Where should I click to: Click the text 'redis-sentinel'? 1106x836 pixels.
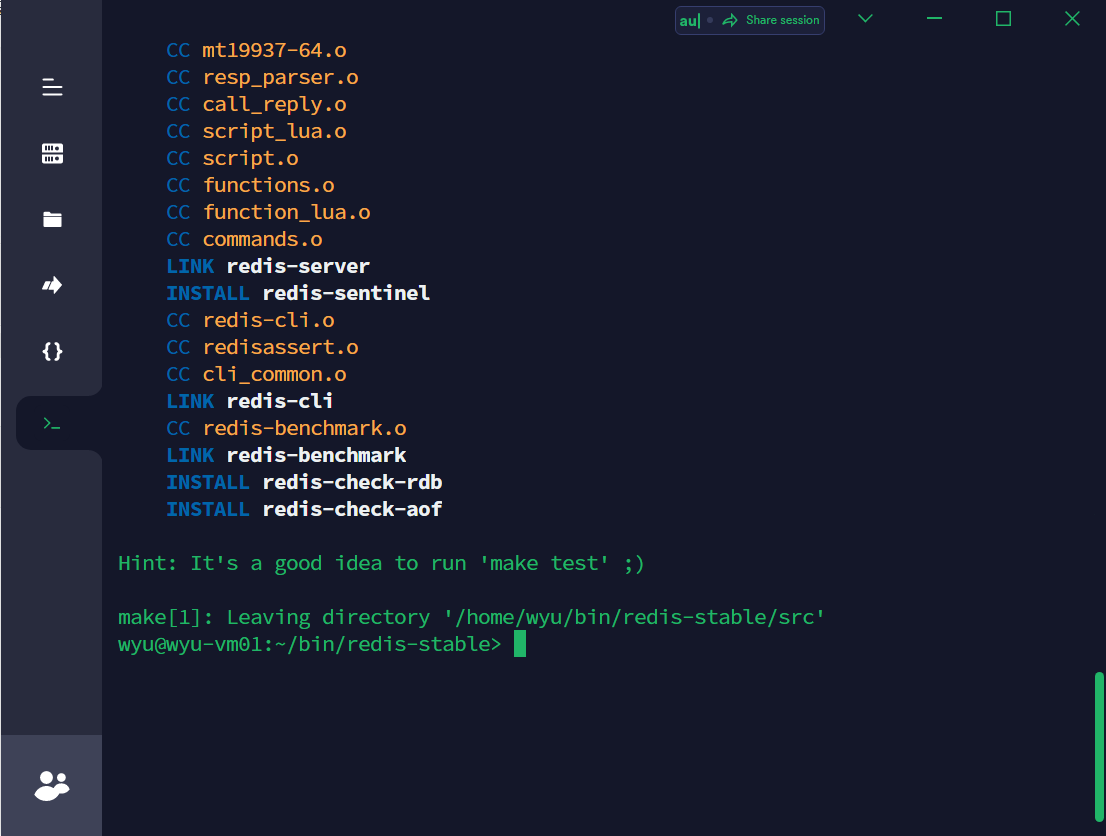pos(346,293)
